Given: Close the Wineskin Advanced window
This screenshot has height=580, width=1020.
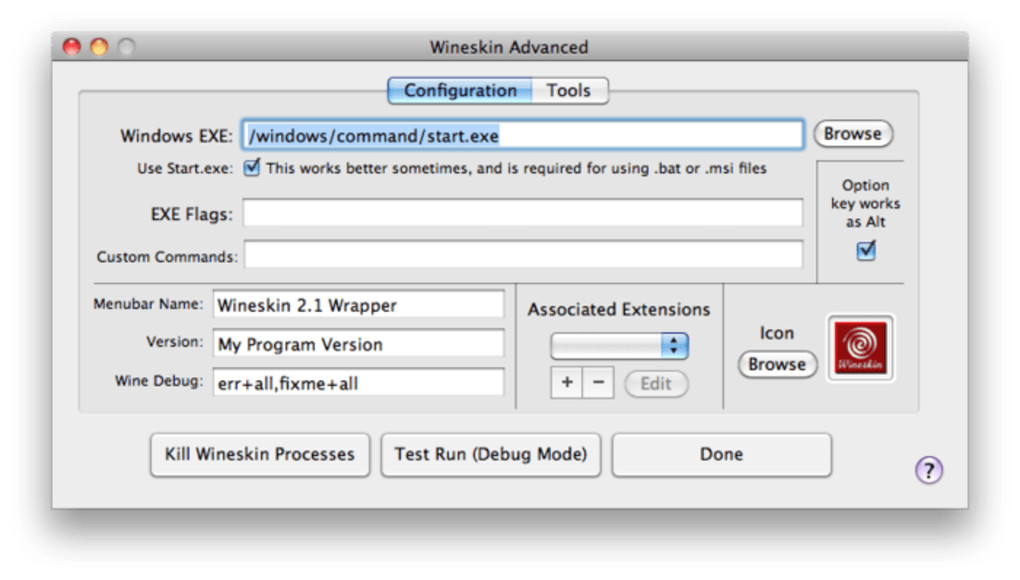Looking at the screenshot, I should click(x=72, y=47).
